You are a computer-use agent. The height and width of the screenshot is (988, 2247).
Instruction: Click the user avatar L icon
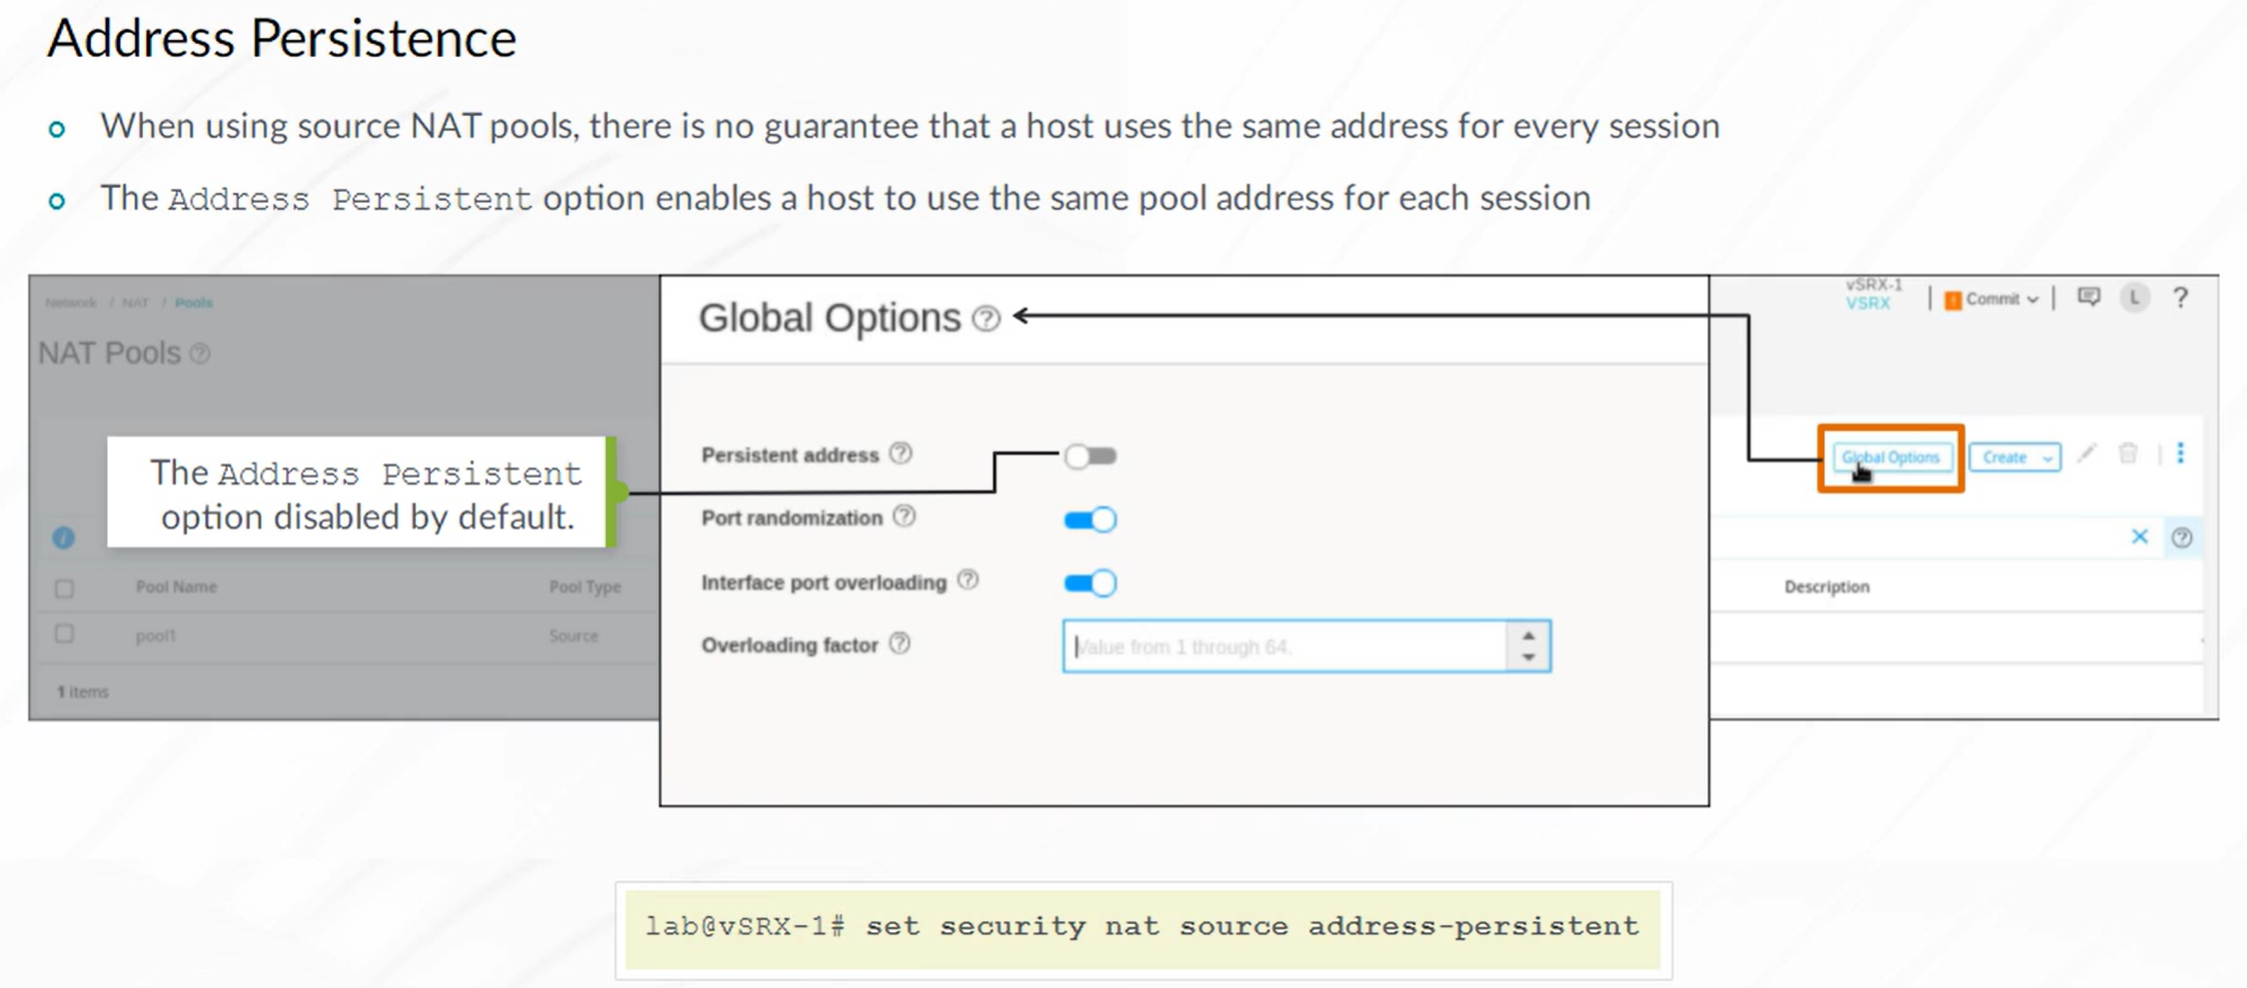pyautogui.click(x=2134, y=298)
